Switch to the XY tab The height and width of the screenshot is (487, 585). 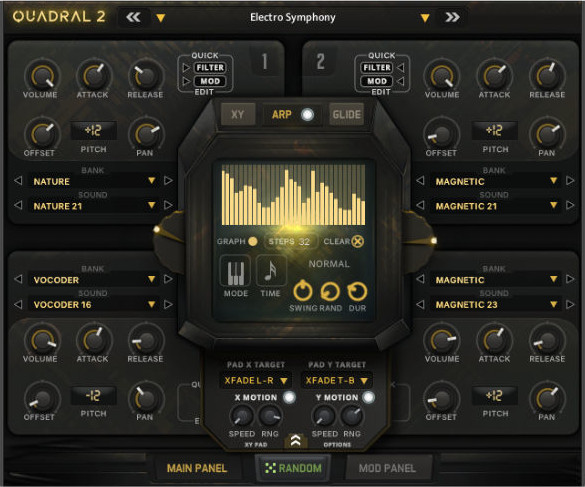click(x=238, y=114)
